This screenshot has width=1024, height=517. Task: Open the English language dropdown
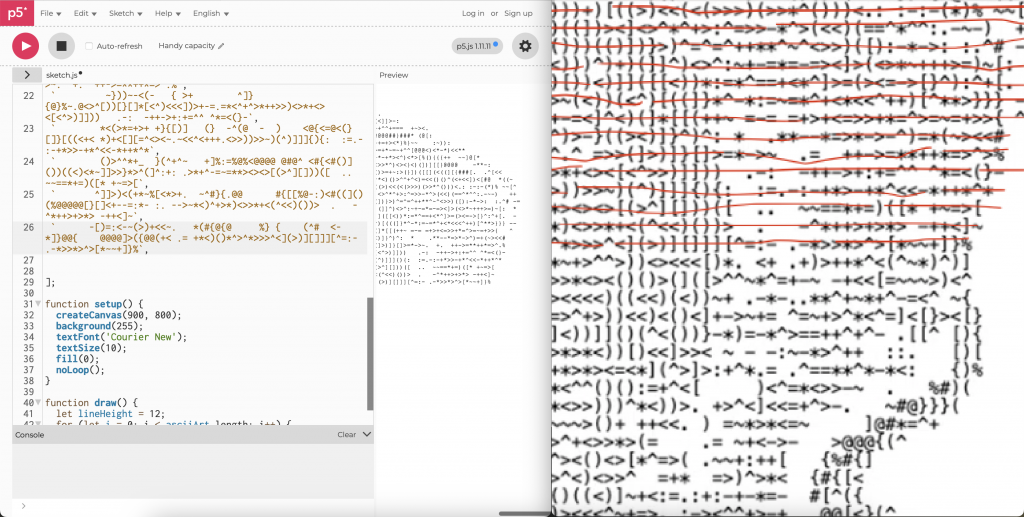click(x=210, y=13)
